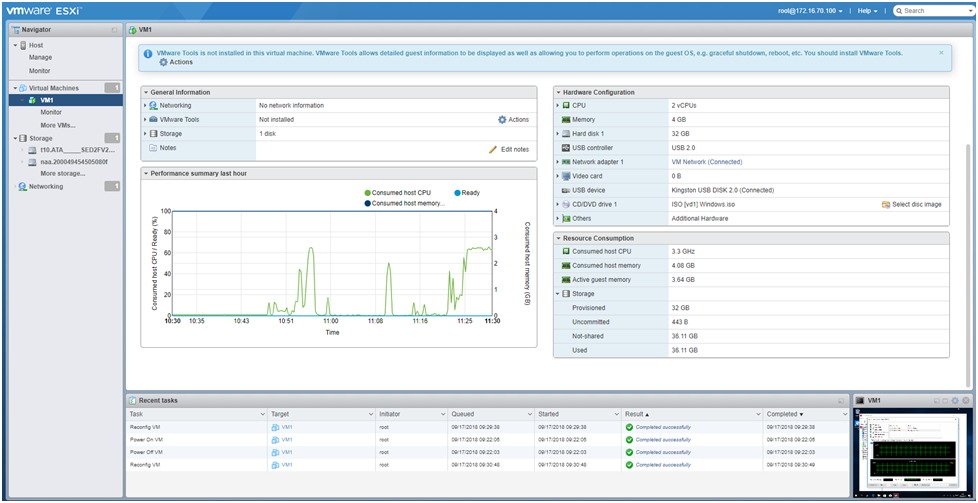Click the CPU icon in Hardware Configuration
This screenshot has height=503, width=978.
566,105
